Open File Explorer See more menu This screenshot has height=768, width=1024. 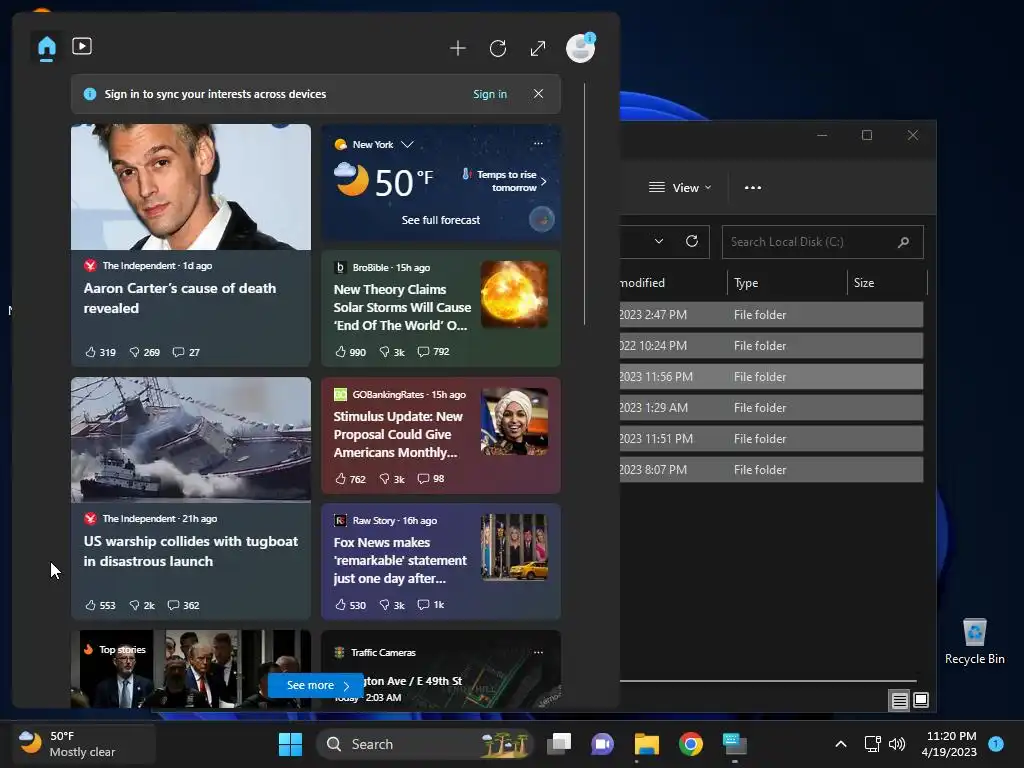753,187
